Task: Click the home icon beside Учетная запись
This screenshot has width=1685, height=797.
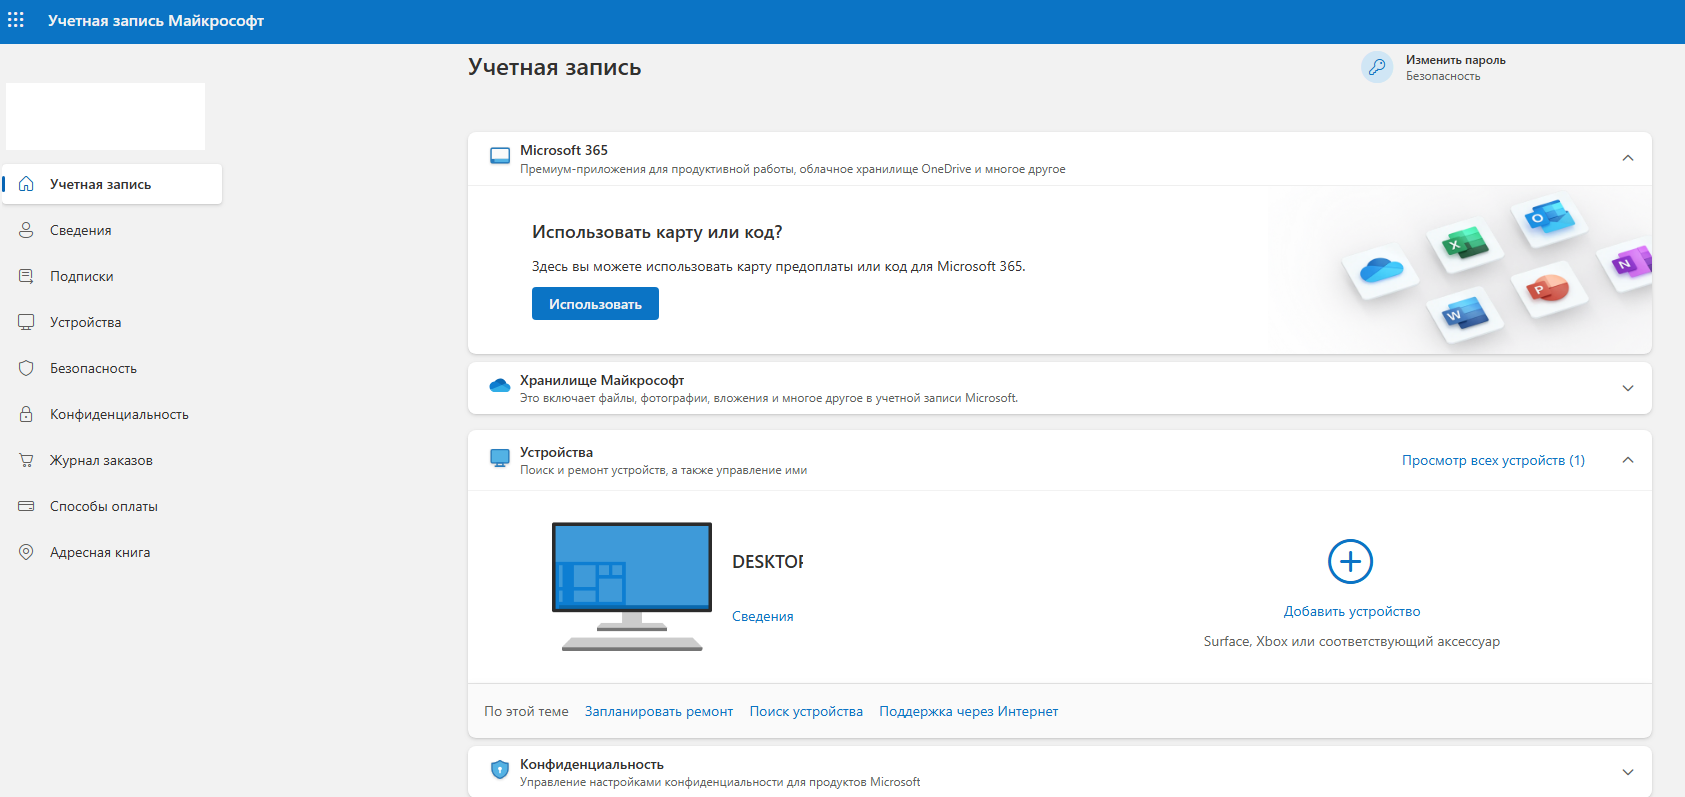Action: coord(27,184)
